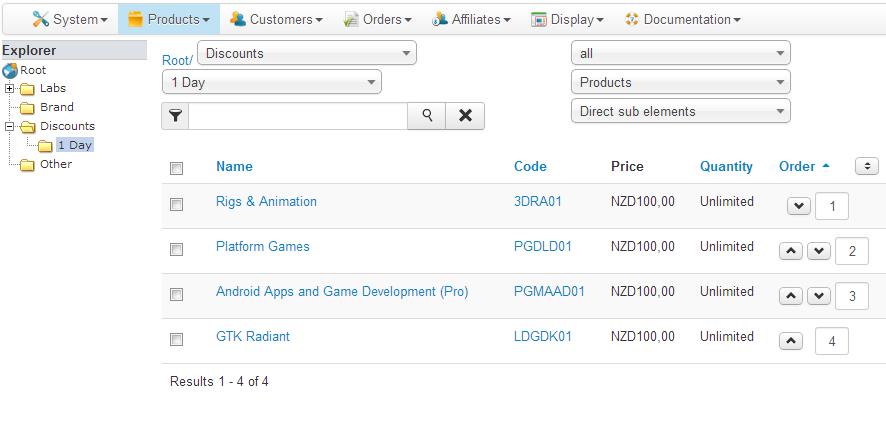The width and height of the screenshot is (886, 439).
Task: Collapse the Discounts folder in Explorer
Action: pyautogui.click(x=10, y=127)
